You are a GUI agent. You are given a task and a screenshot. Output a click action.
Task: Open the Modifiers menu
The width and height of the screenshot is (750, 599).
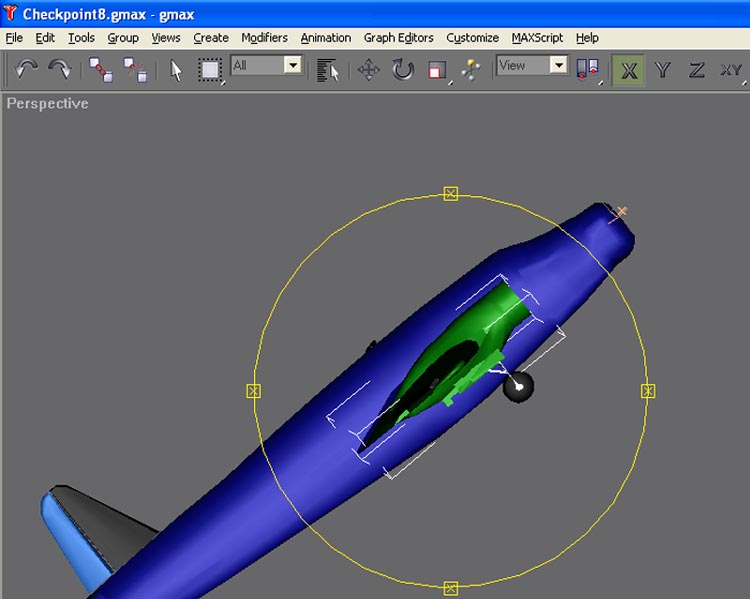click(x=264, y=38)
